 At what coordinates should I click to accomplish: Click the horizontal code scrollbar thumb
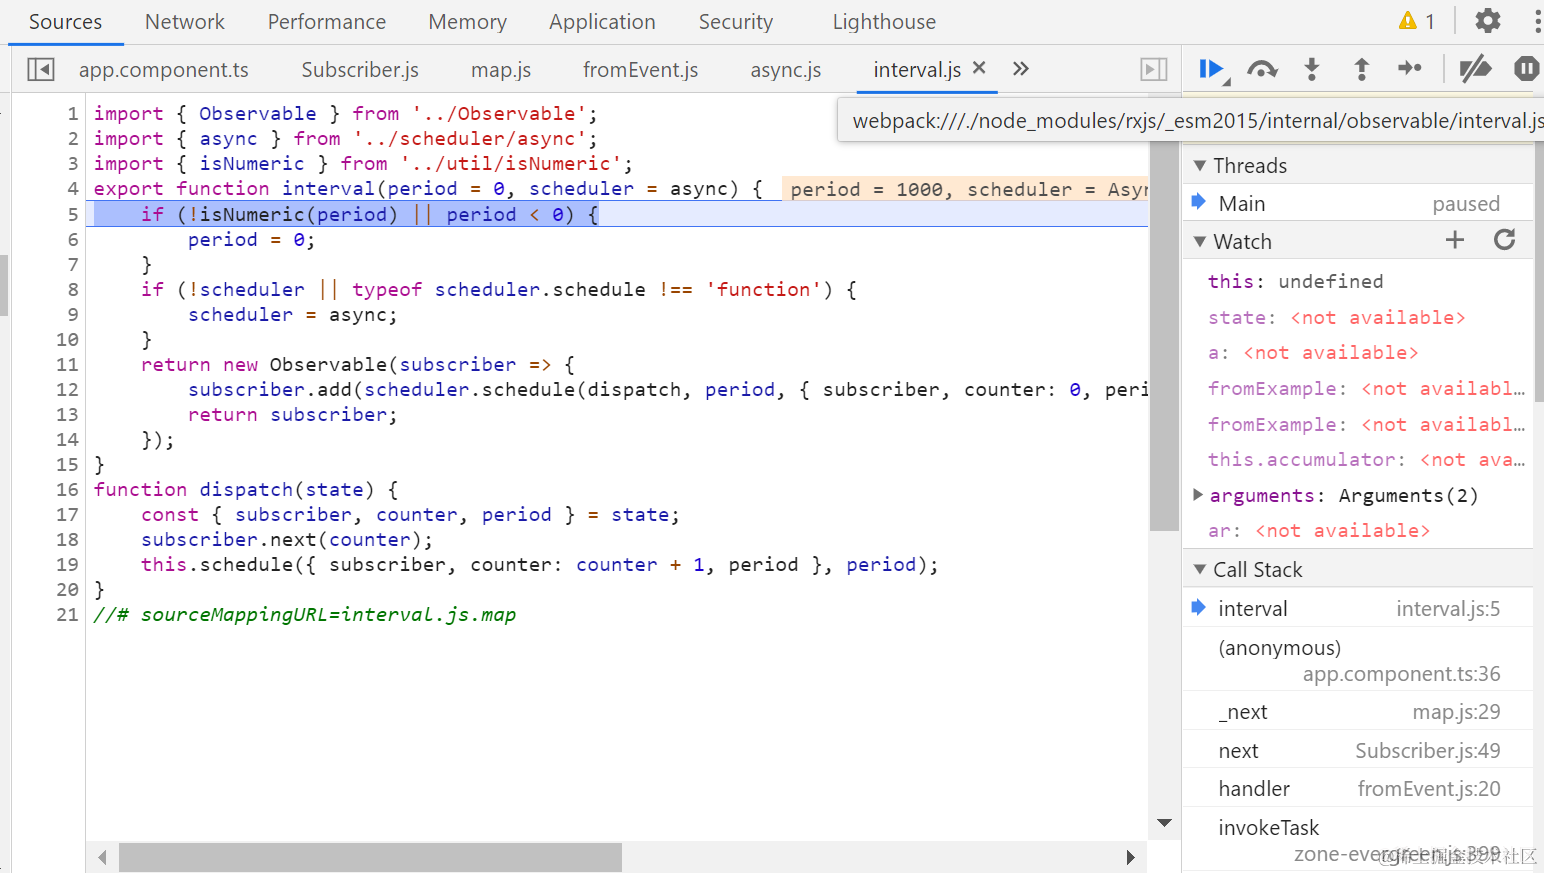click(x=370, y=857)
